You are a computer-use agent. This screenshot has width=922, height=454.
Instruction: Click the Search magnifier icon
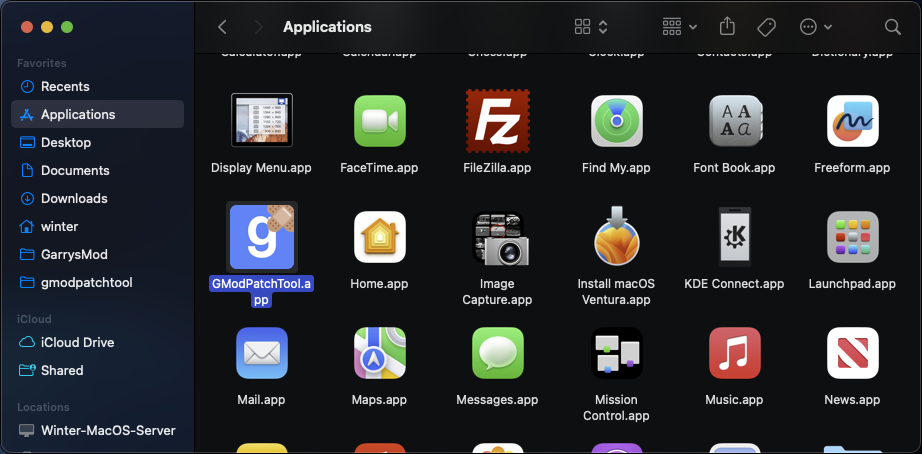pos(893,27)
